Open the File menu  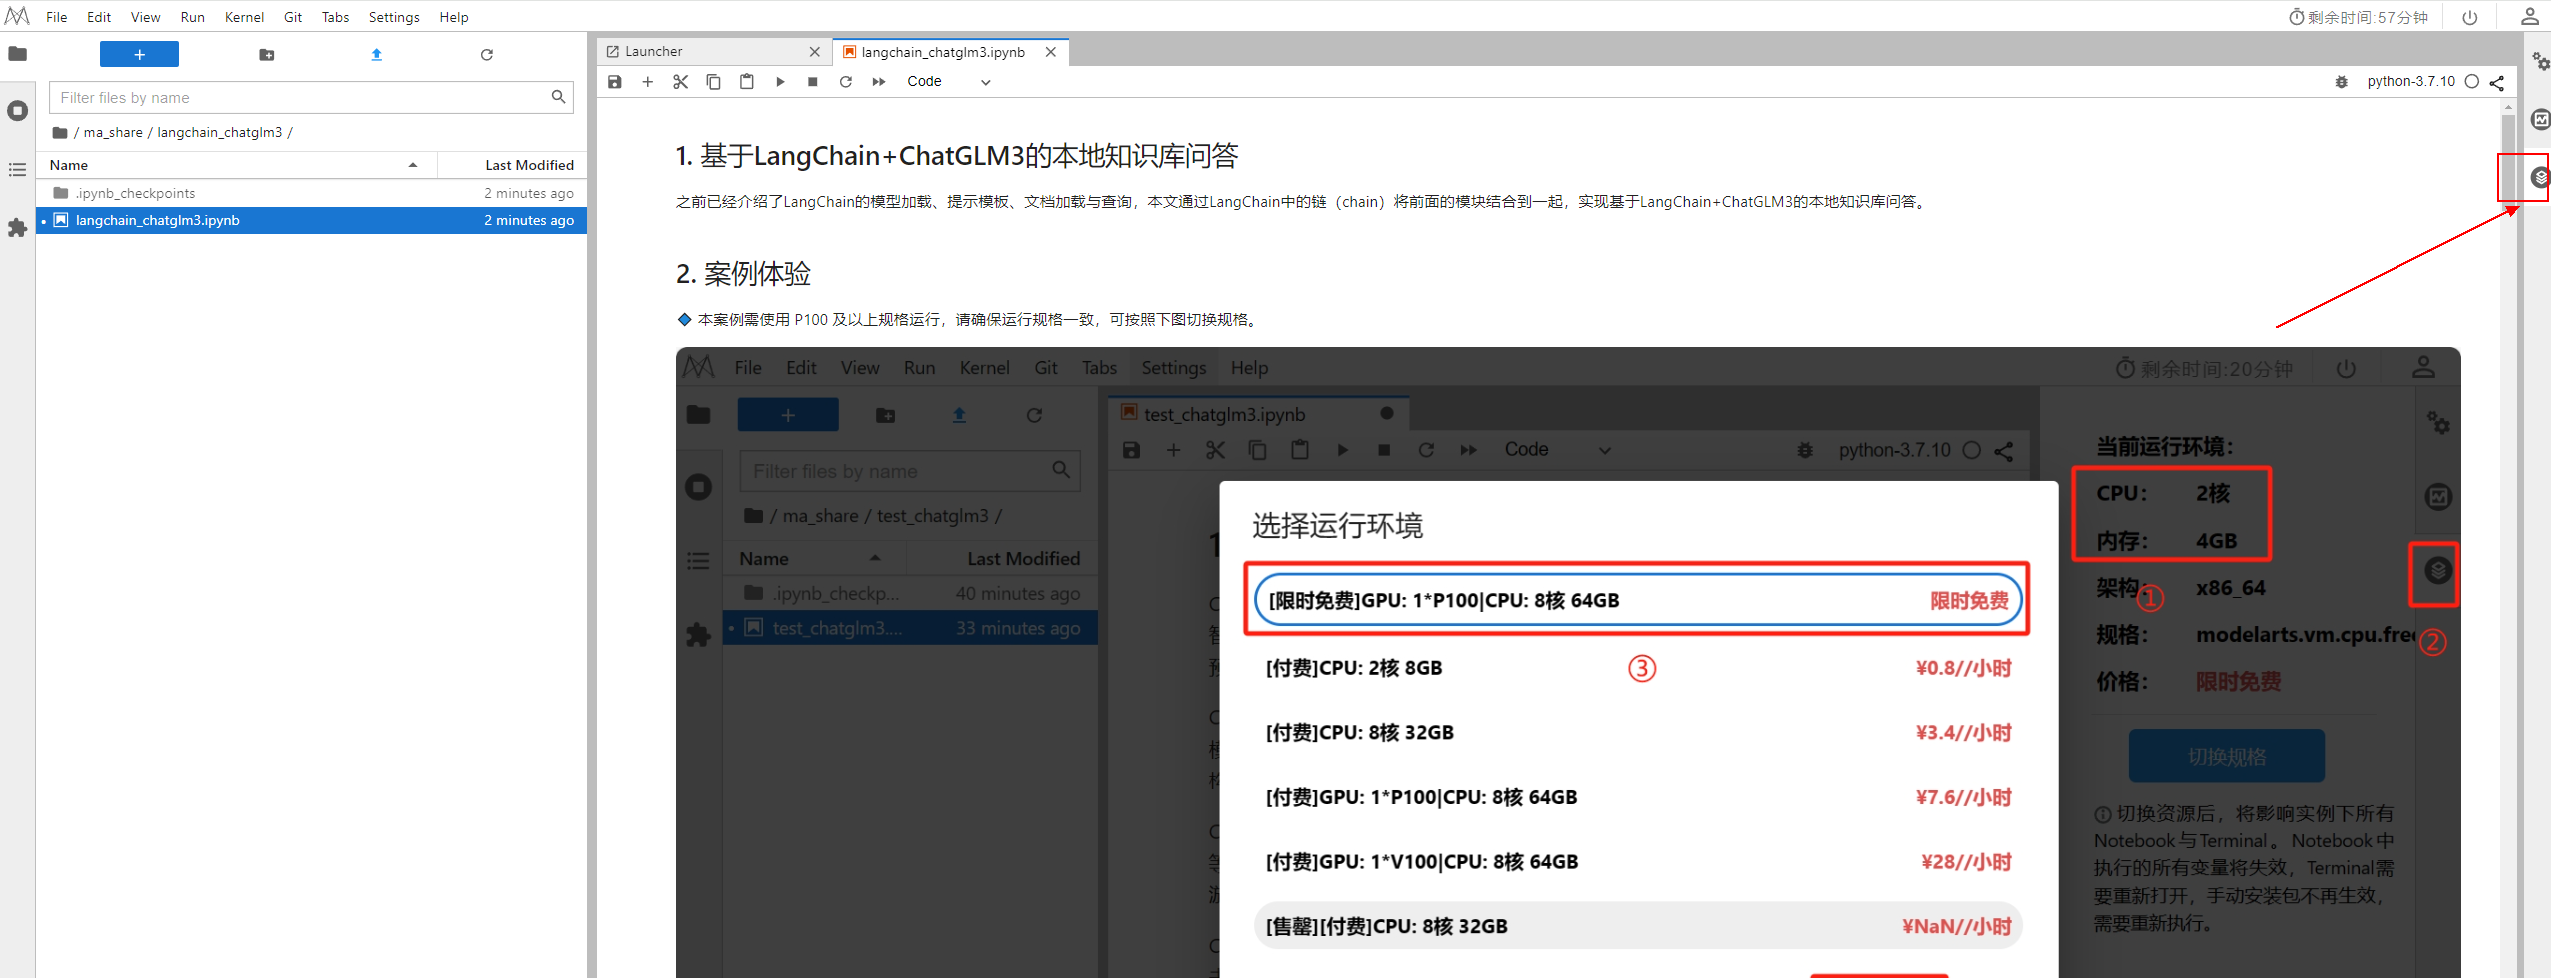click(x=57, y=17)
